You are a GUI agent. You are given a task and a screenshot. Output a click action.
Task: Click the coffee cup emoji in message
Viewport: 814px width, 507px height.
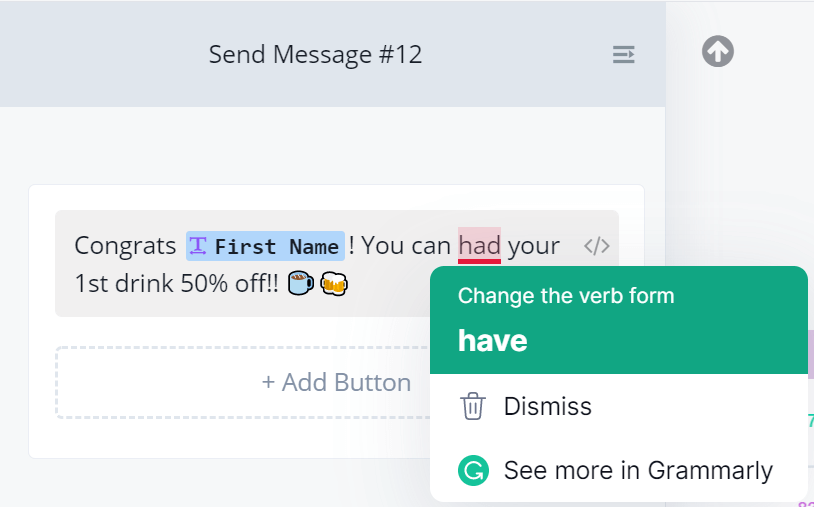pos(300,284)
